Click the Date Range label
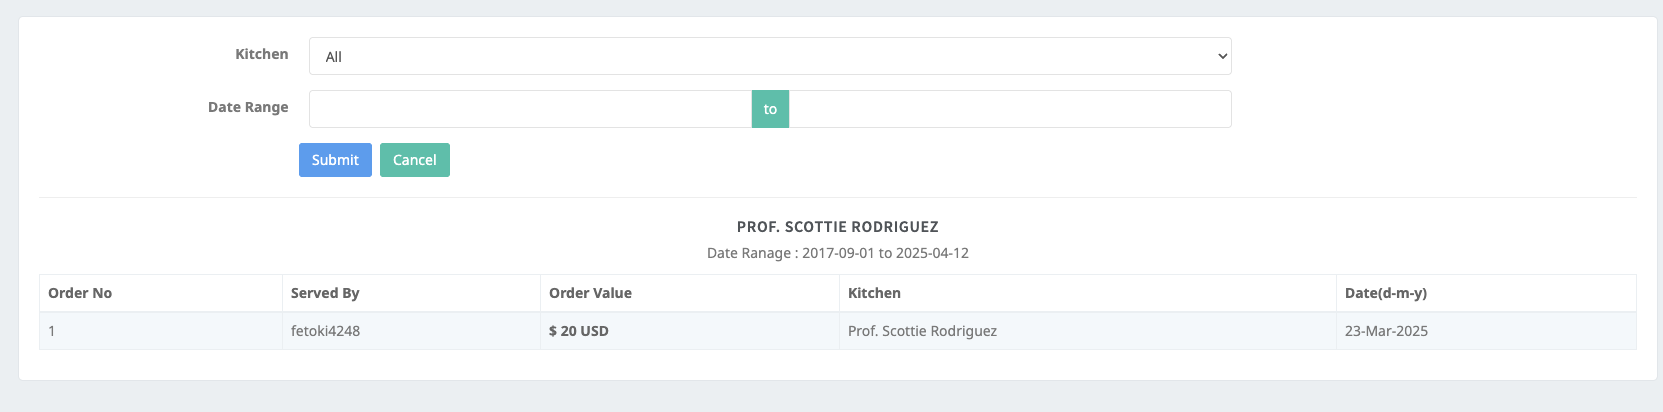1663x412 pixels. pos(248,107)
